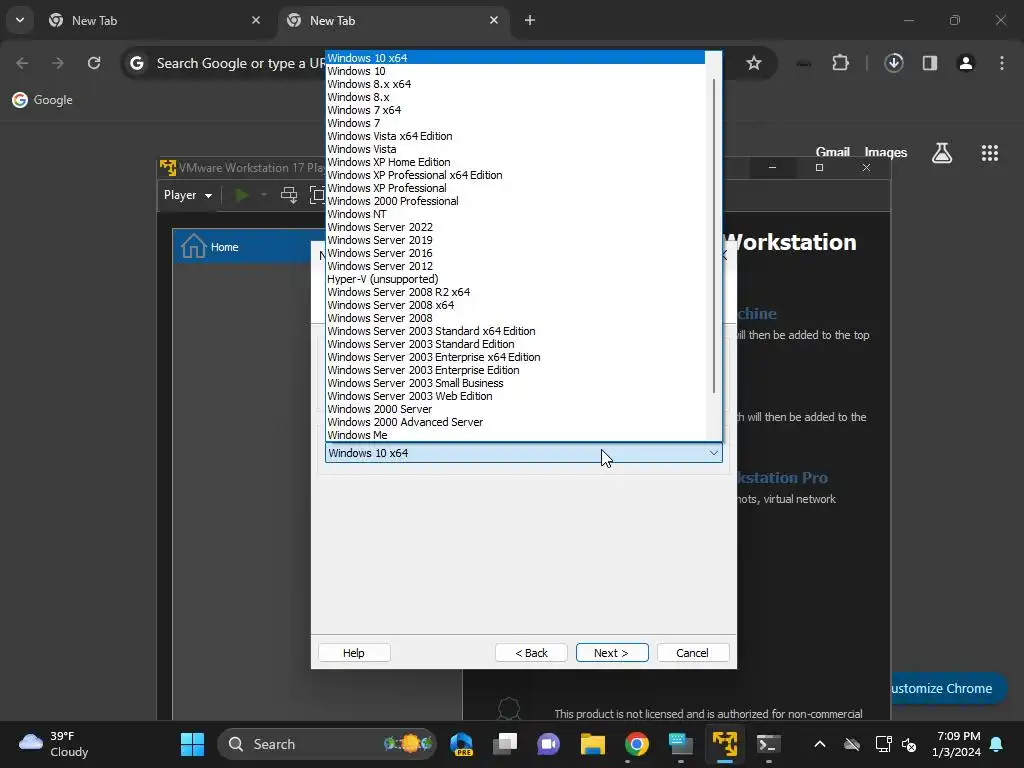Open the Images link
The height and width of the screenshot is (768, 1024).
click(886, 152)
